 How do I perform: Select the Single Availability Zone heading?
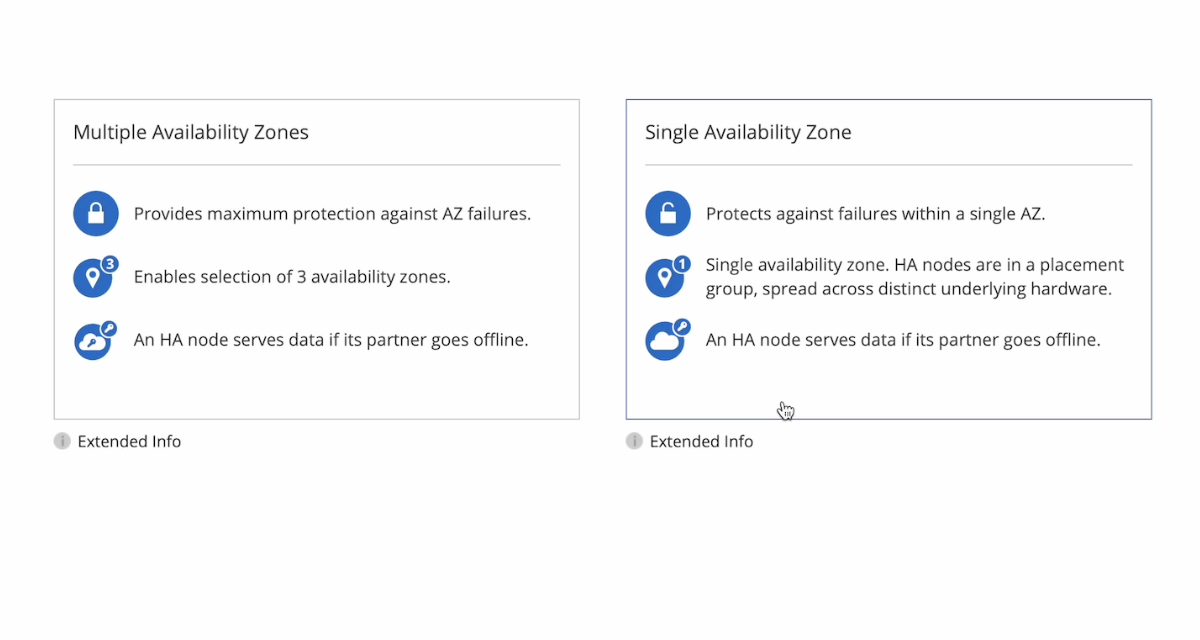(748, 132)
